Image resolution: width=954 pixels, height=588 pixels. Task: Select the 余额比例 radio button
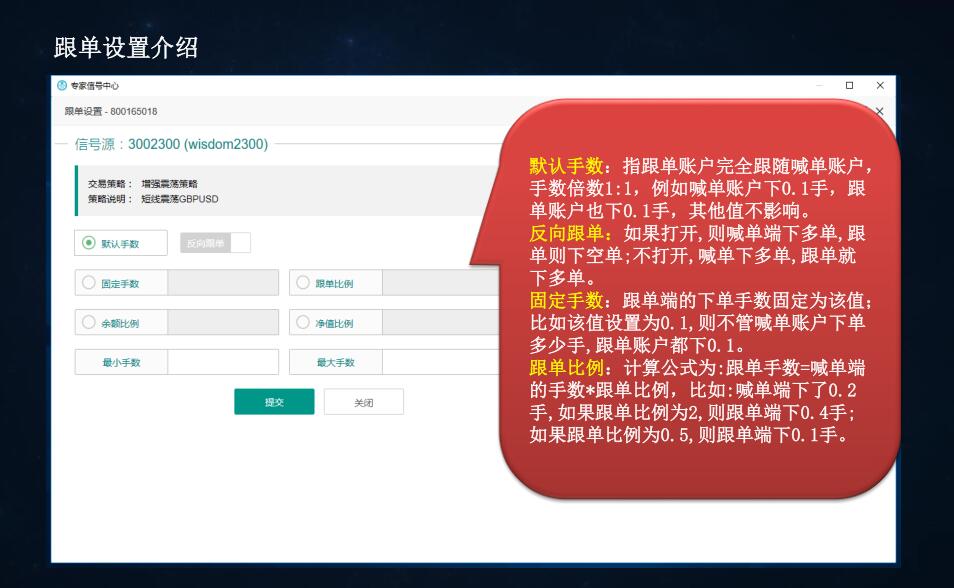(x=88, y=323)
